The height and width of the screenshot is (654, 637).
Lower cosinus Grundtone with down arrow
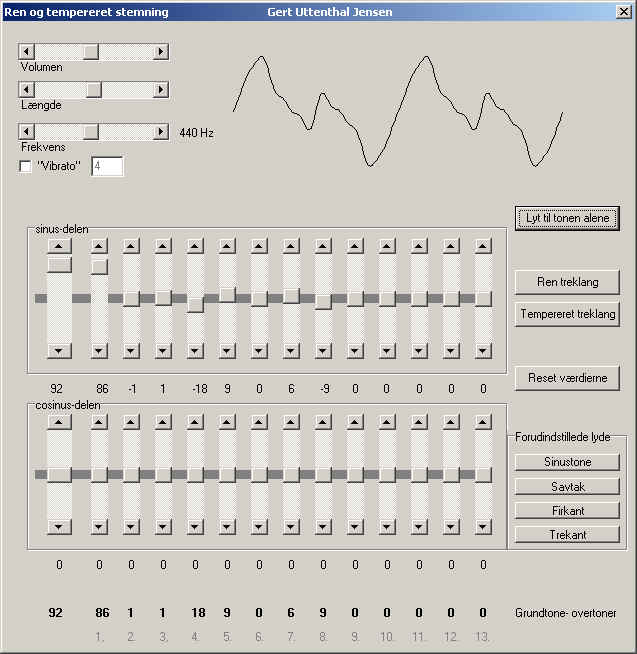point(59,527)
